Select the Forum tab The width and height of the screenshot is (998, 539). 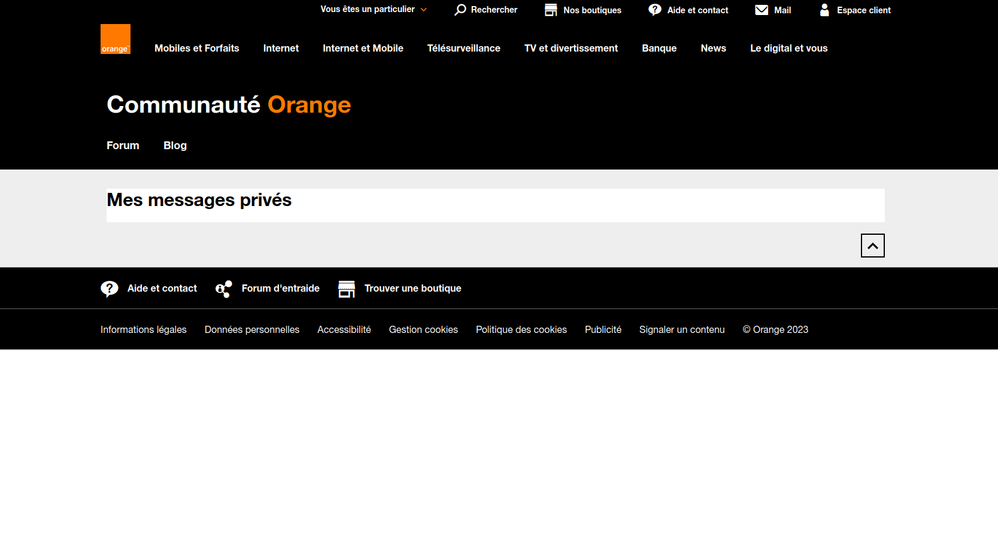[x=123, y=145]
